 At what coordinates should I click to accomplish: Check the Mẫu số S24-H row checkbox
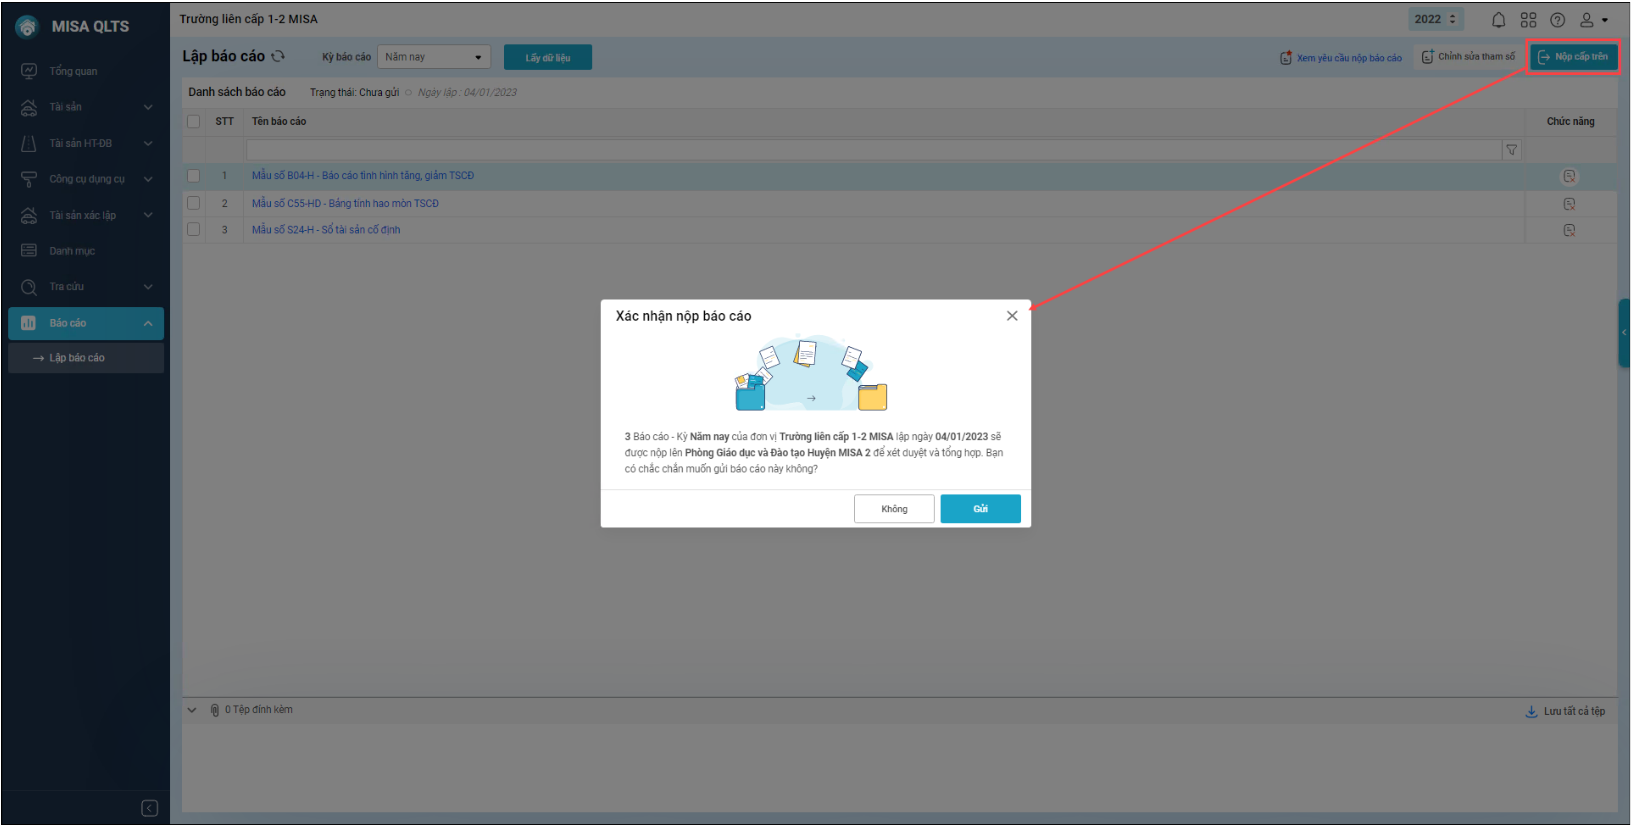[x=194, y=230]
